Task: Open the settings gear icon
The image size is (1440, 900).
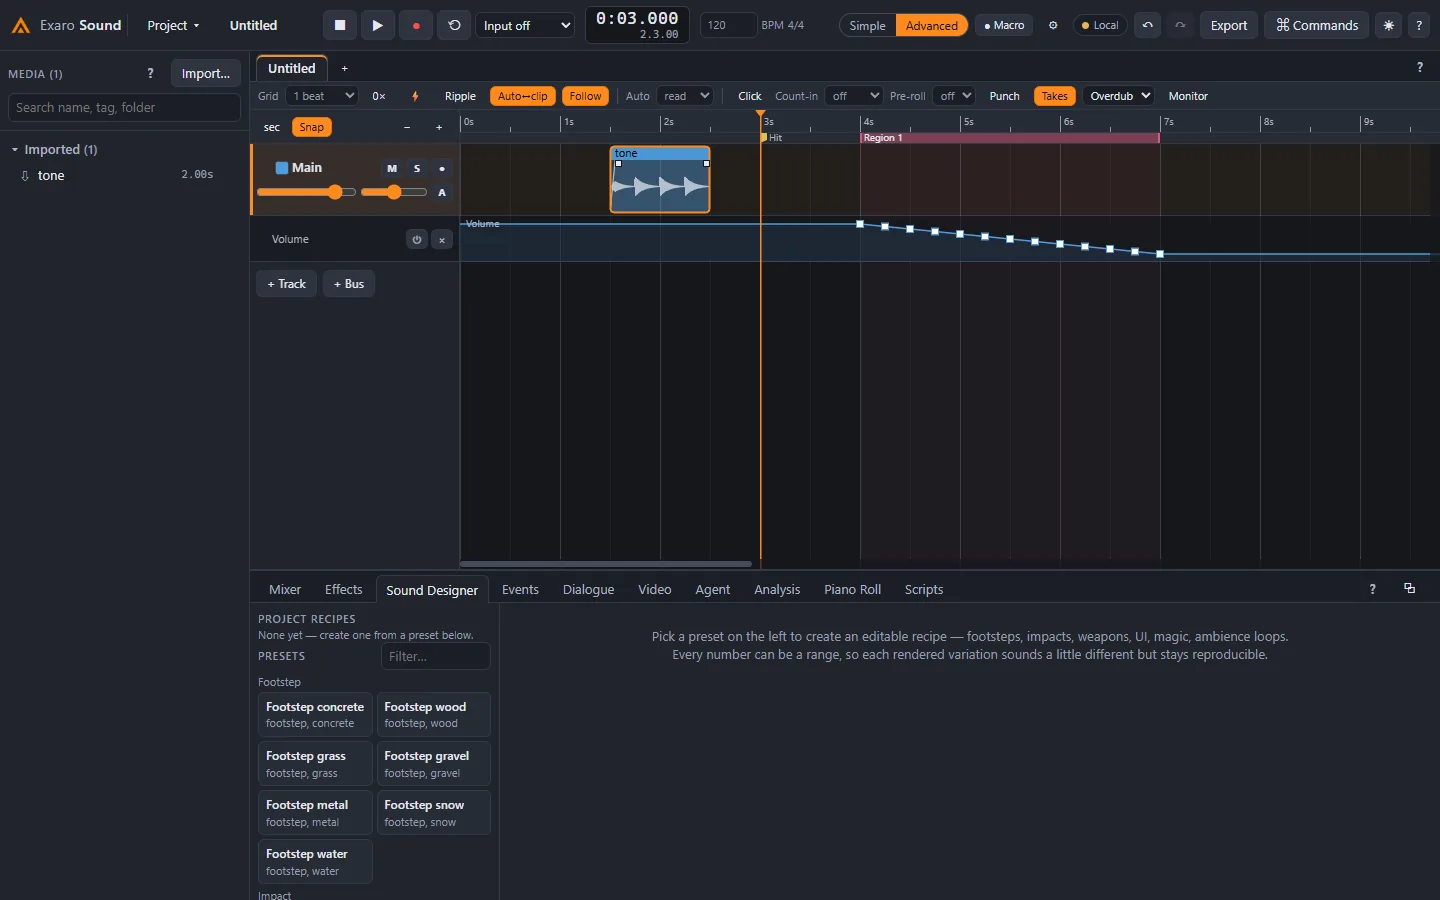Action: coord(1053,25)
